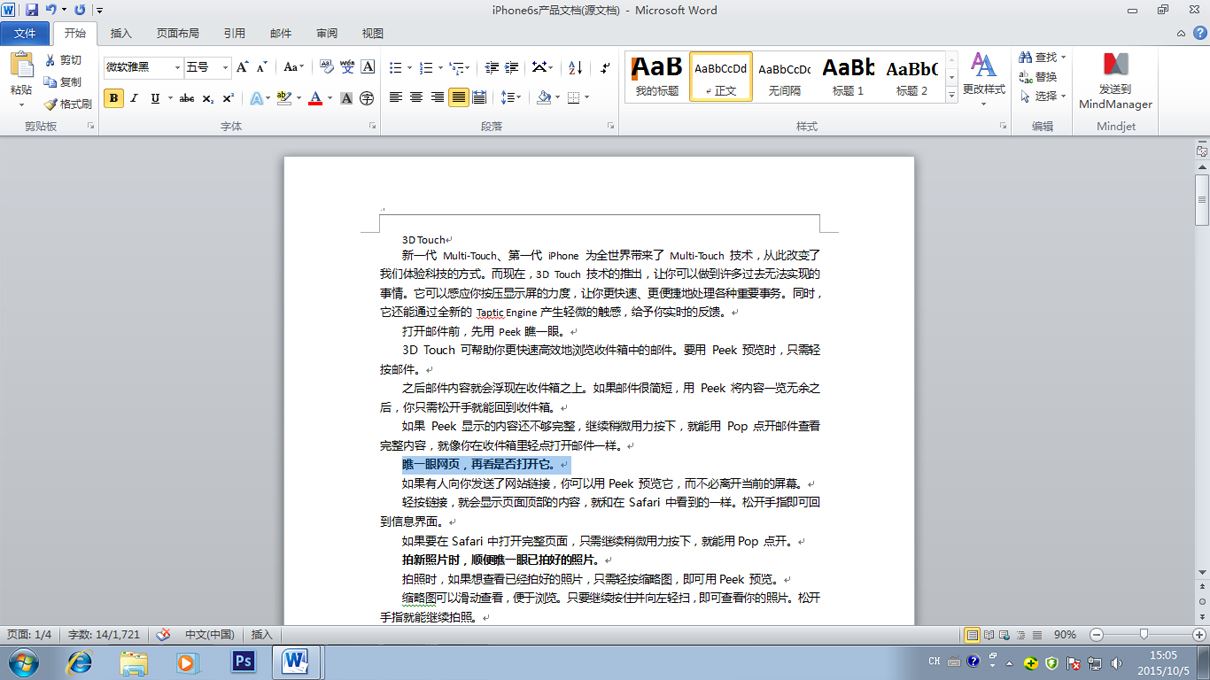Apply the red font color
1210x680 pixels.
[x=315, y=98]
